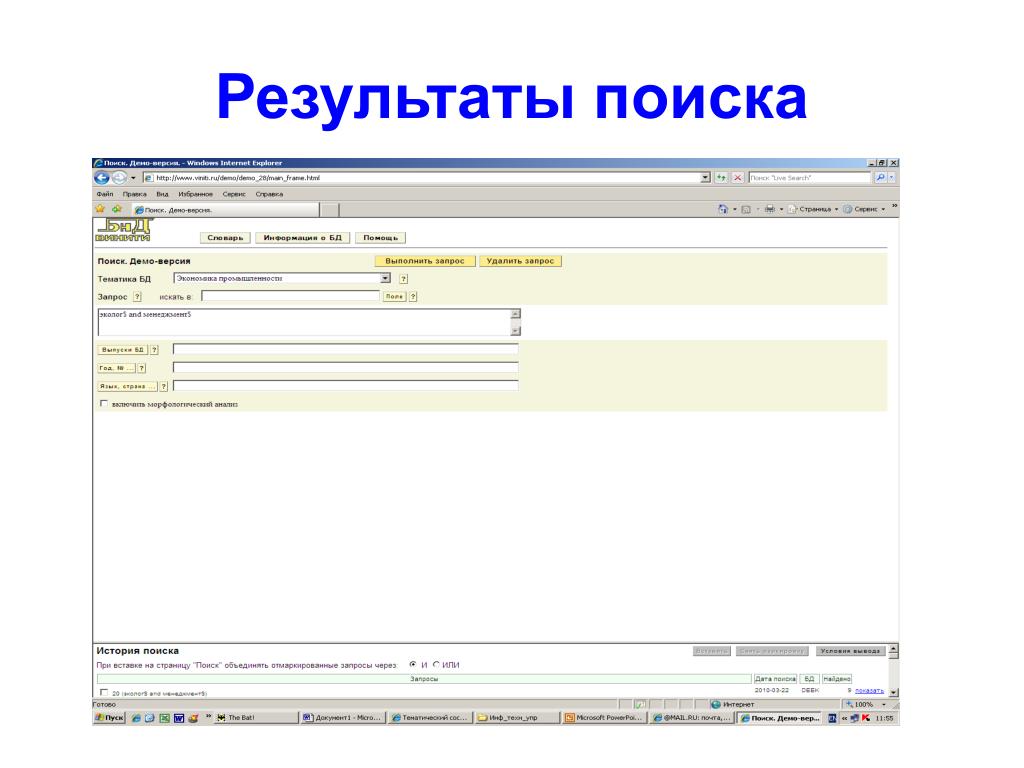The image size is (1024, 768).
Task: Click the Internet Explorer quick launch icon
Action: click(x=136, y=718)
